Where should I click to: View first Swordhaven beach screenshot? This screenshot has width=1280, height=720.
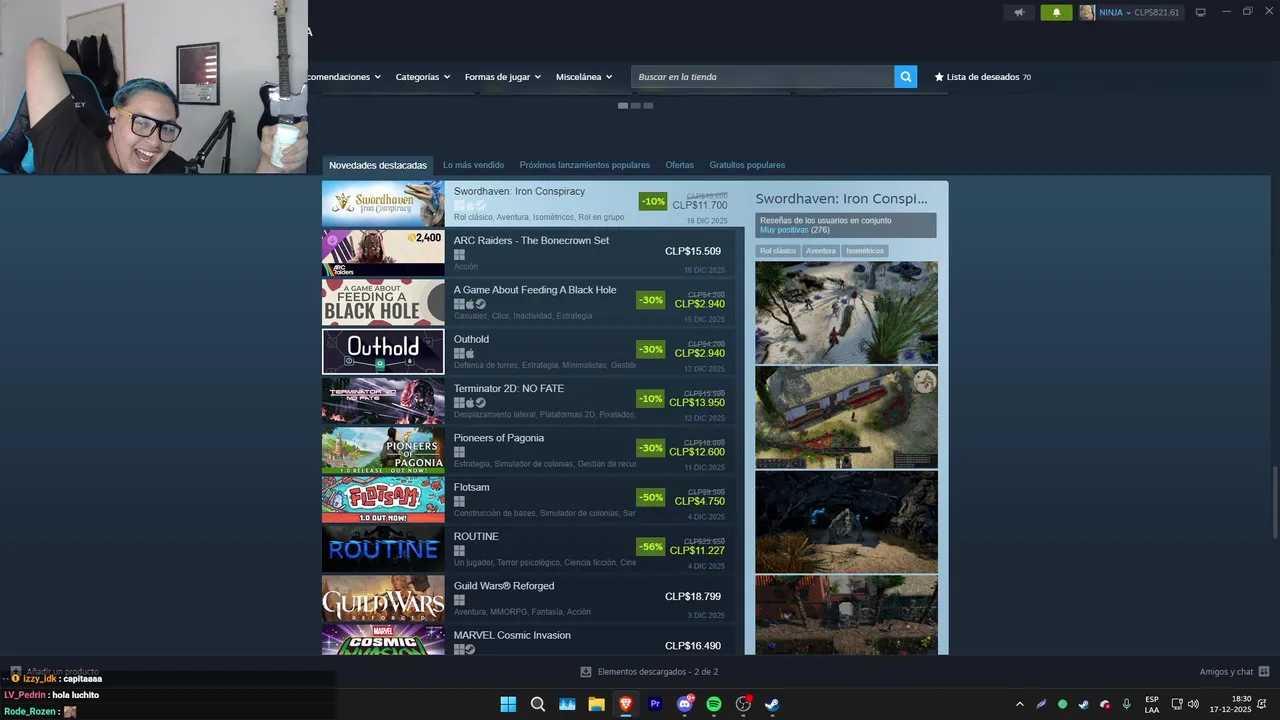pos(846,313)
